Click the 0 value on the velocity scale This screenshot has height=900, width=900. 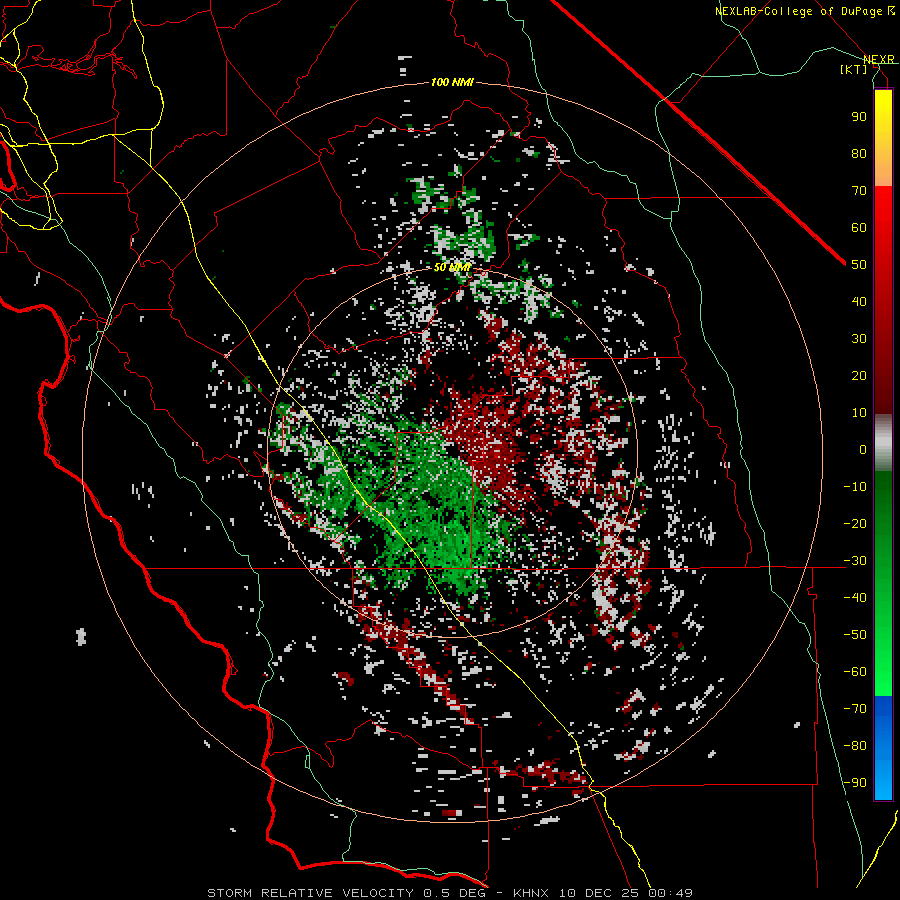tap(863, 450)
